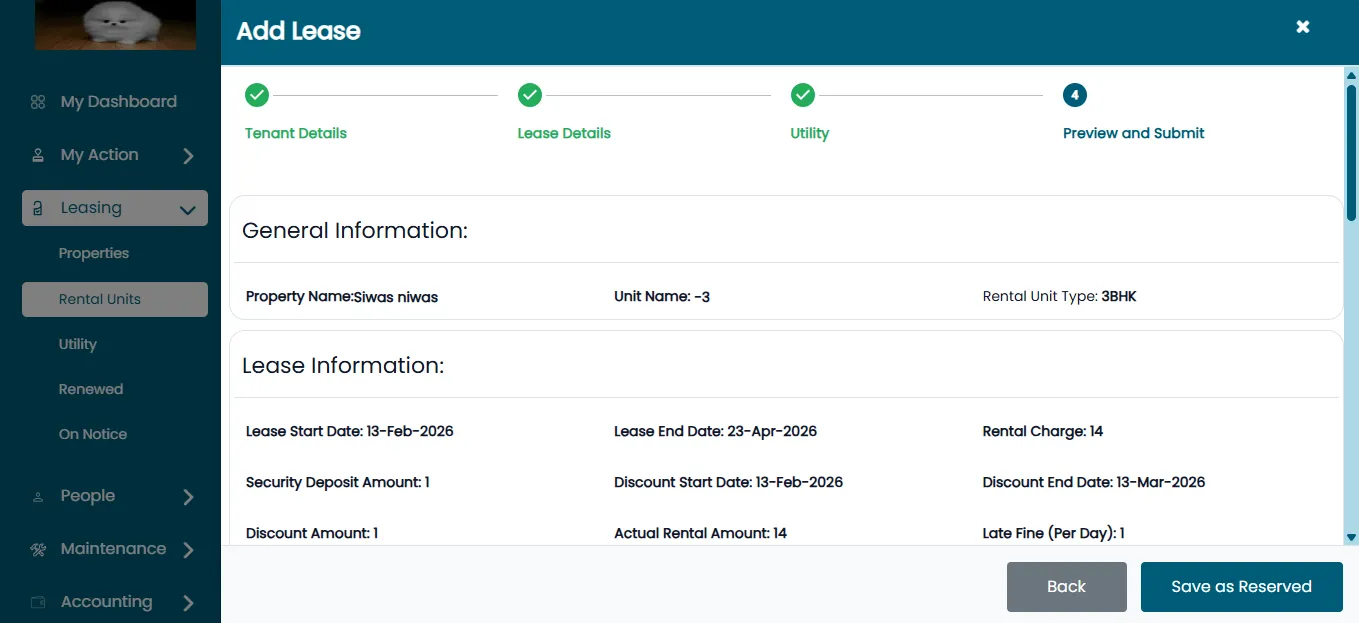The height and width of the screenshot is (623, 1359).
Task: Jump to Tenant Details step label
Action: 296,133
